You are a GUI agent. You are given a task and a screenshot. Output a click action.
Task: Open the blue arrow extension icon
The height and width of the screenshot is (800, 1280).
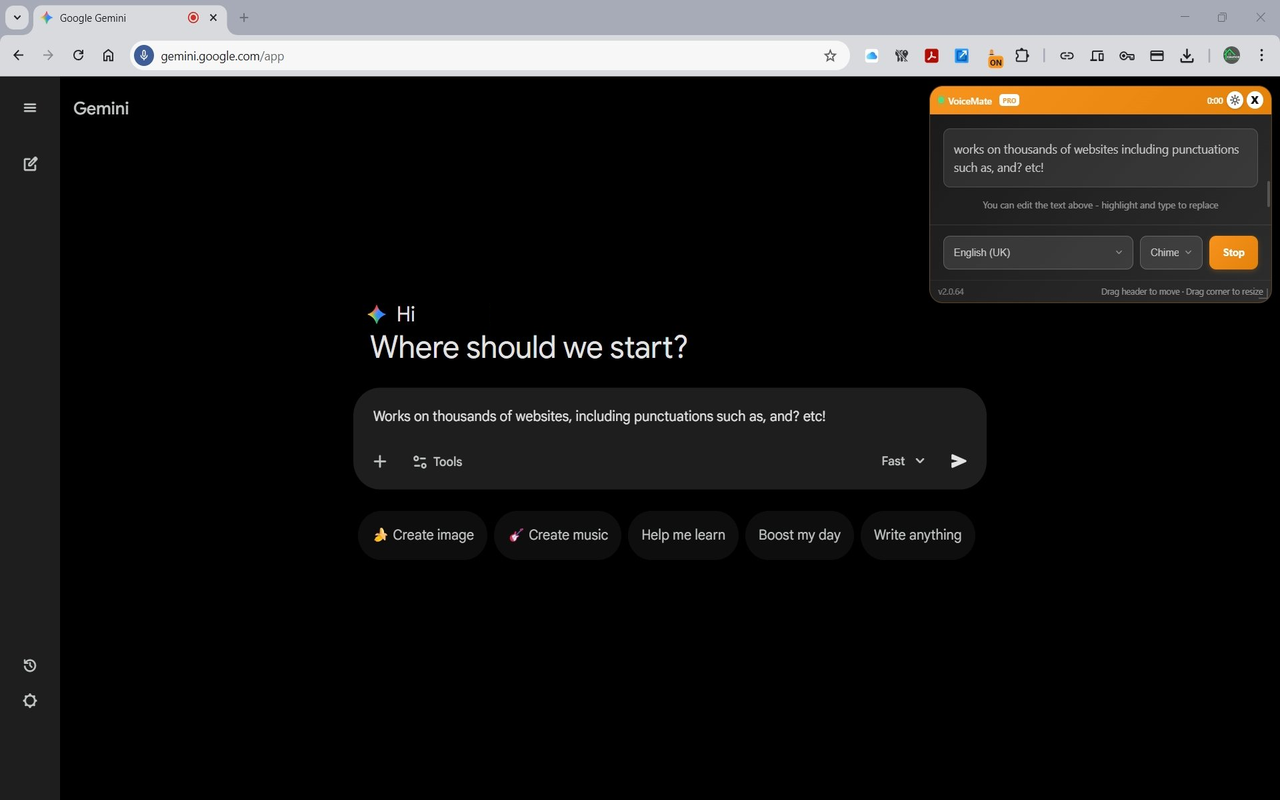pyautogui.click(x=962, y=56)
